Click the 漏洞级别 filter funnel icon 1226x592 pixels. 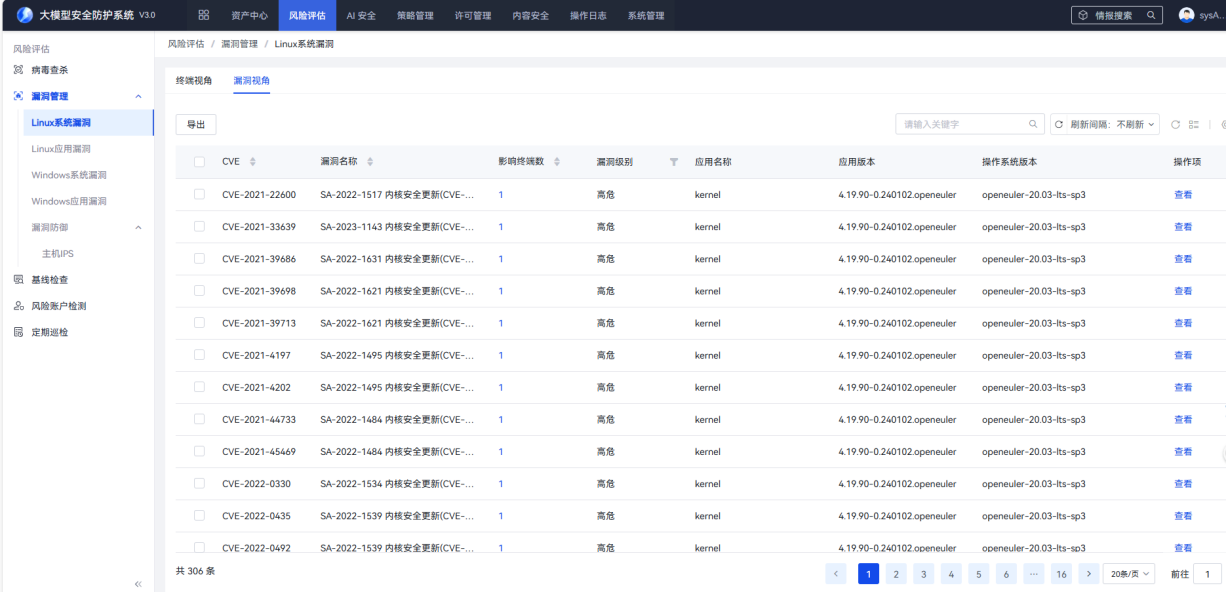tap(673, 162)
